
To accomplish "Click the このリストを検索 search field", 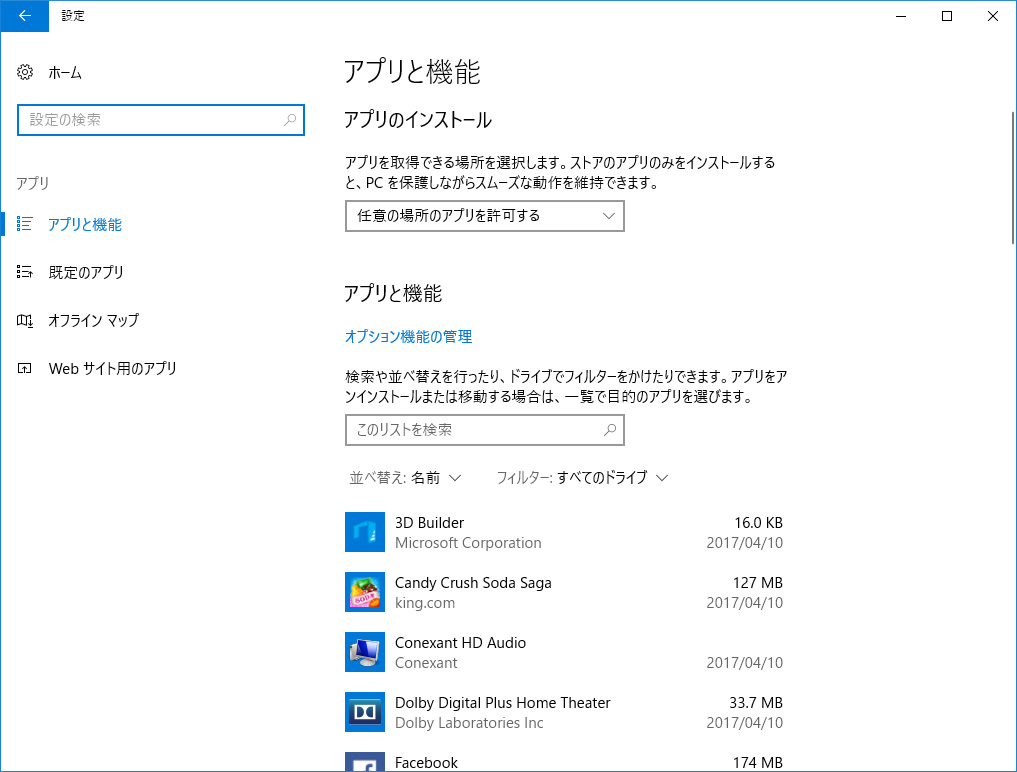I will [x=470, y=430].
